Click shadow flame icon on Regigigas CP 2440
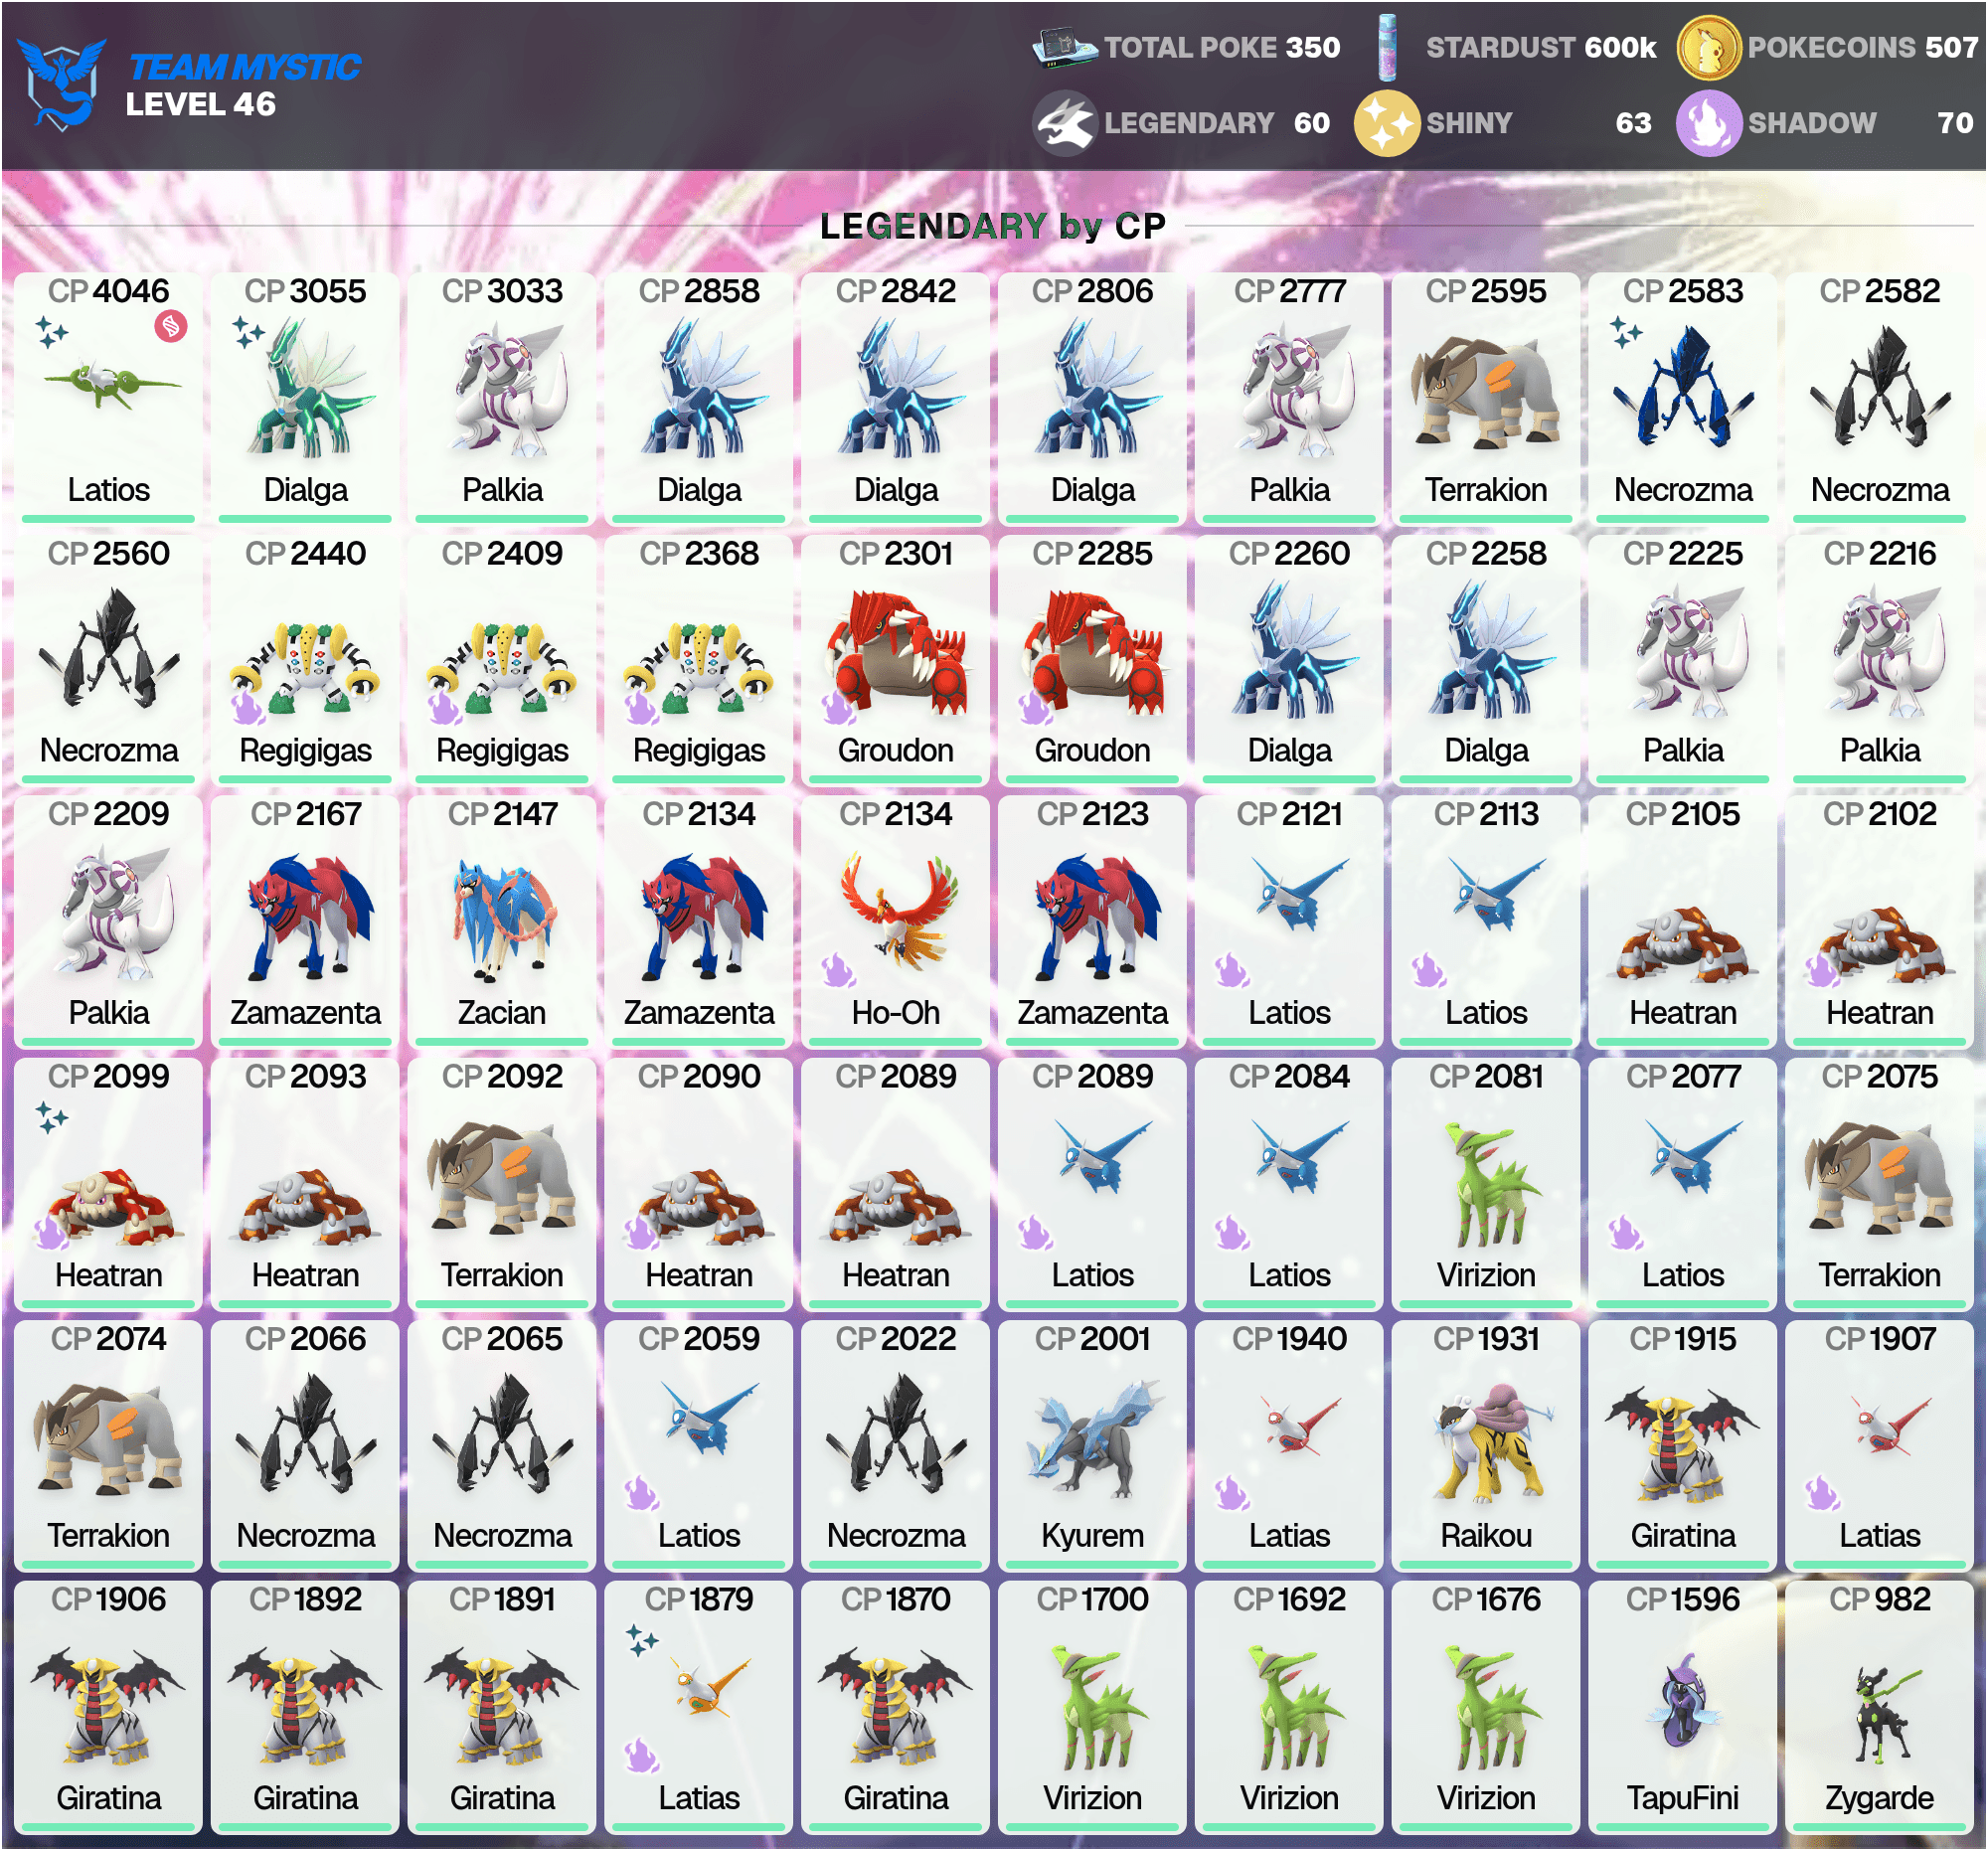Screen dimensions: 1988x1849 point(248,708)
